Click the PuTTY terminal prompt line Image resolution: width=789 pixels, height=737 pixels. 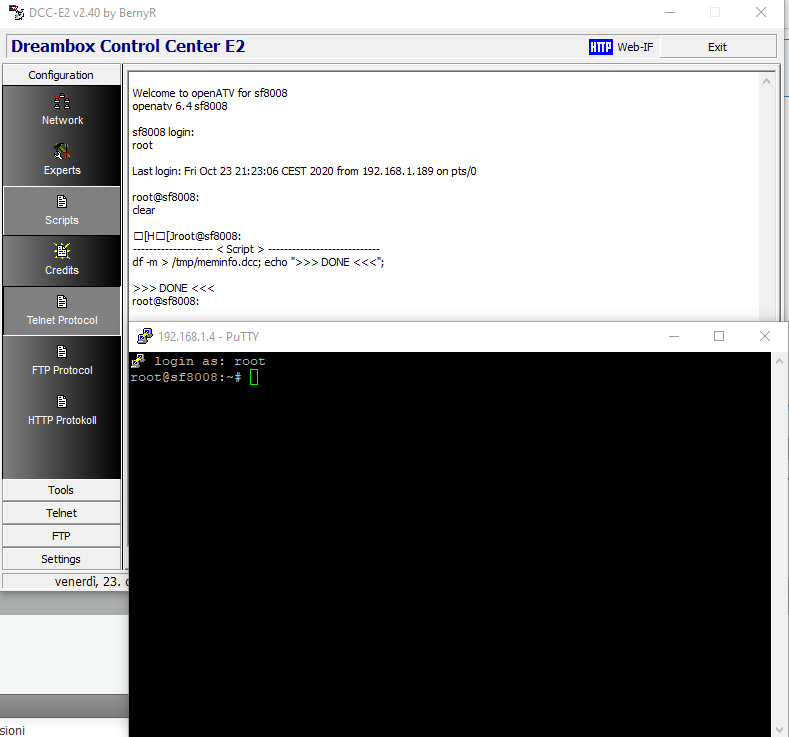coord(194,377)
